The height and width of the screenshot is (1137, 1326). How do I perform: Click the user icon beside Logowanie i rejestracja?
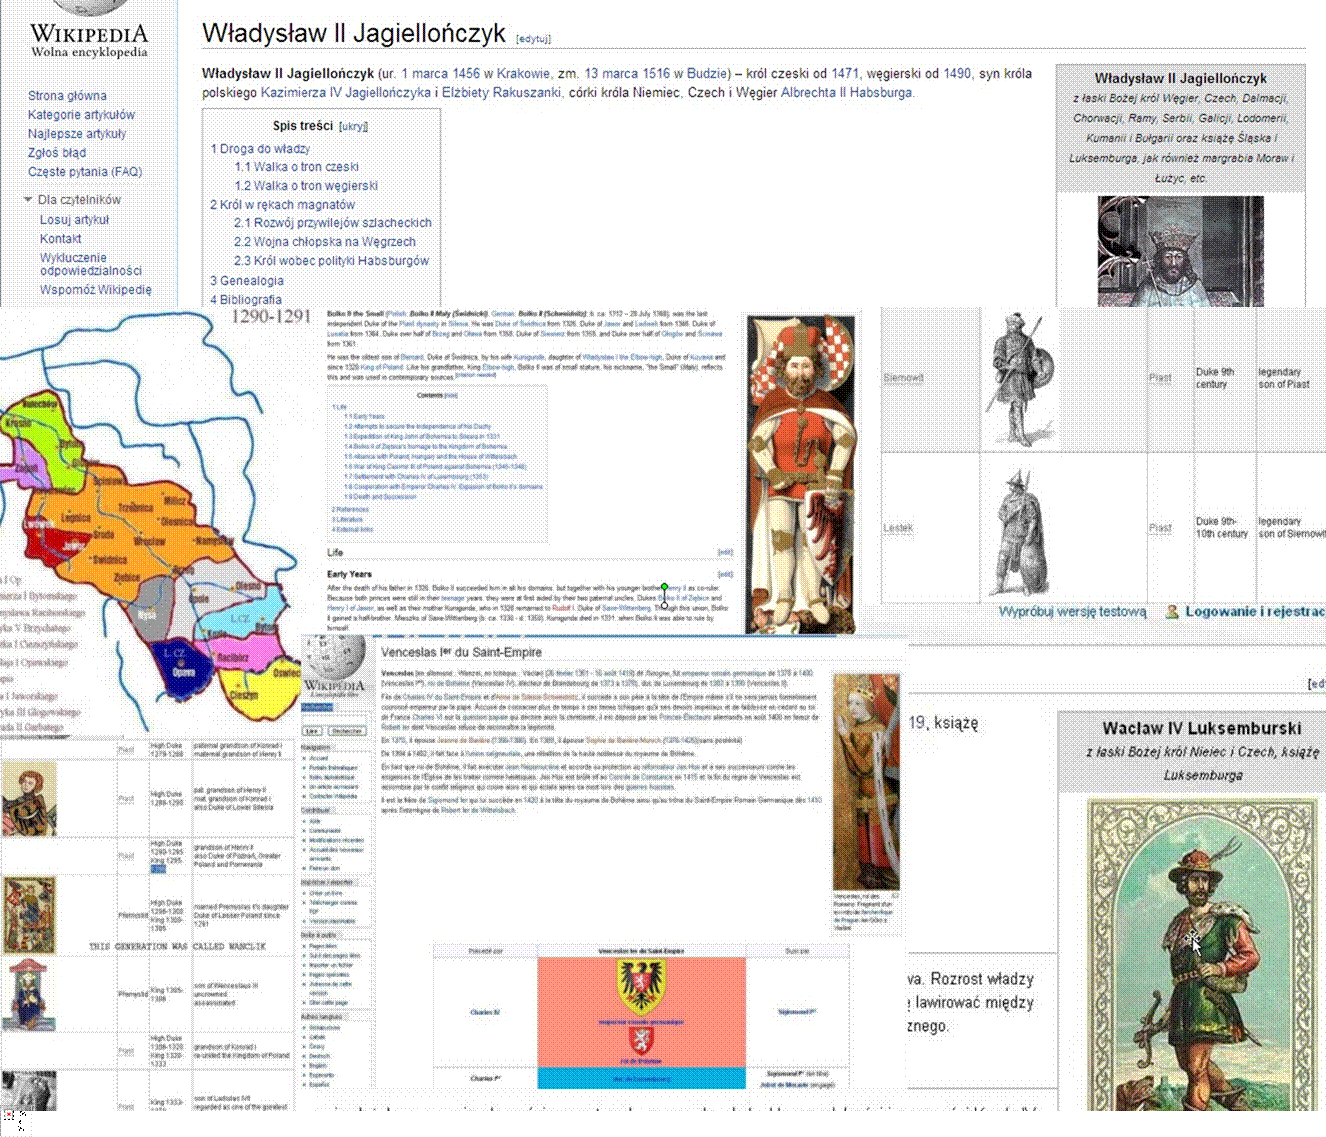(1172, 611)
